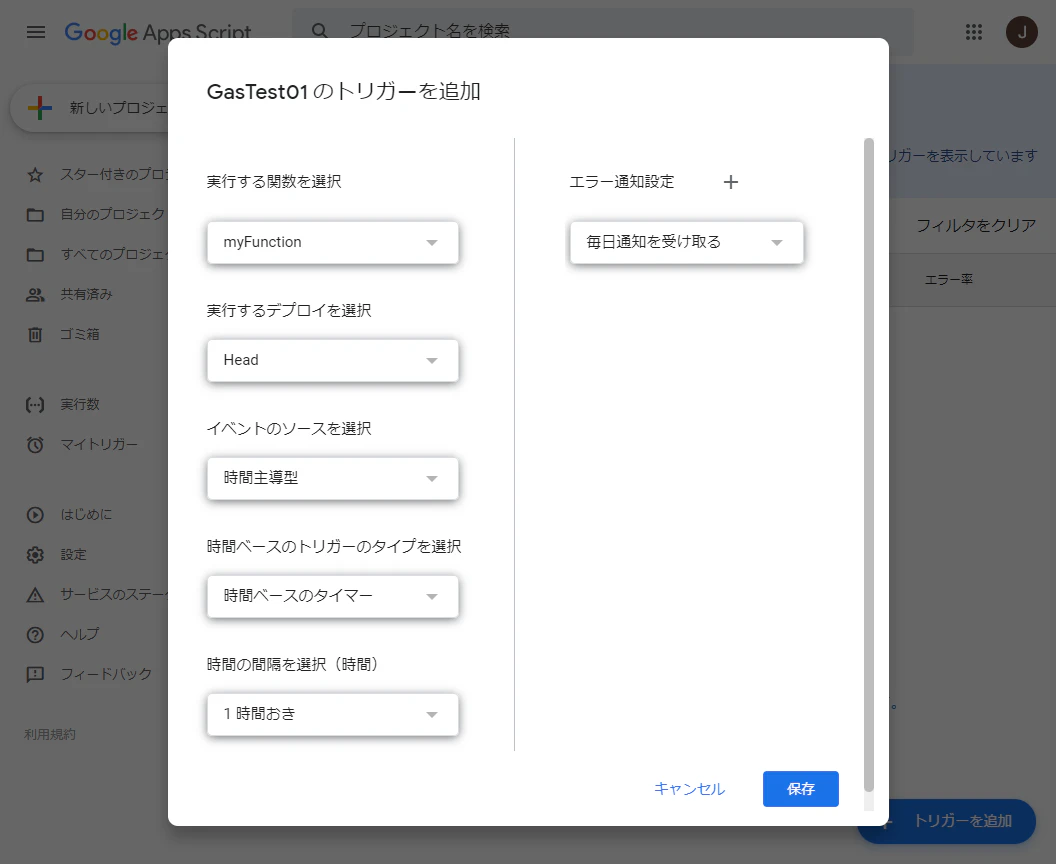
Task: Click the dialog title GasTest01 のトリガーを追加
Action: [x=343, y=92]
